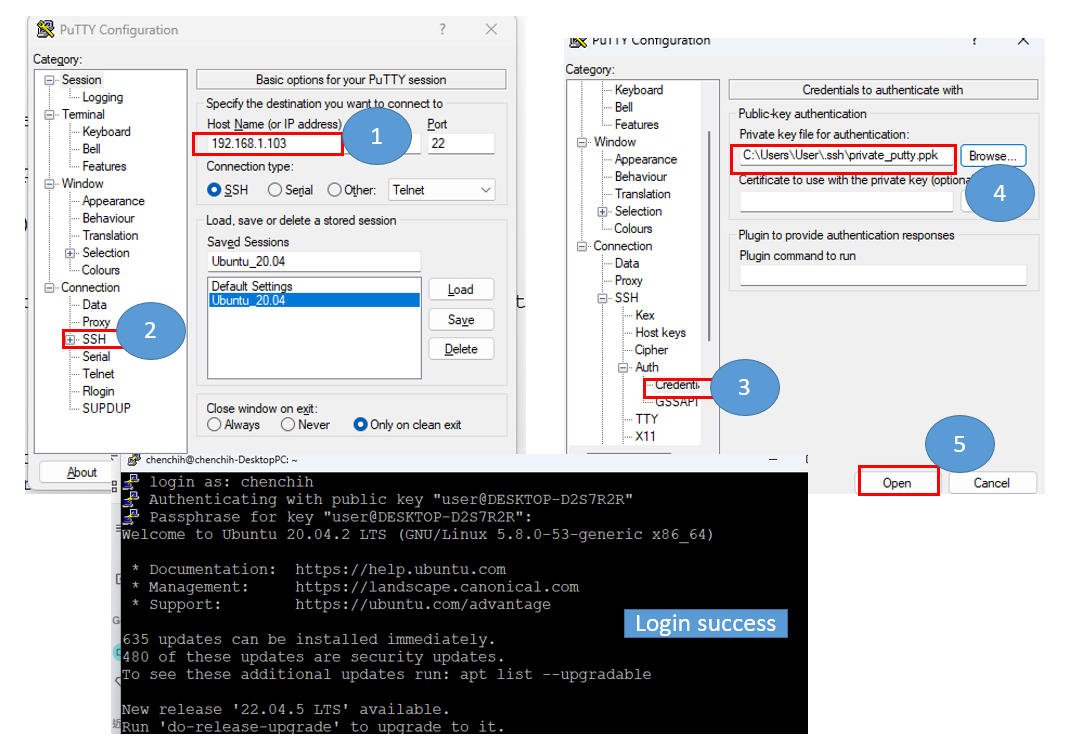The height and width of the screenshot is (746, 1067).
Task: Select the TTY category
Action: point(646,419)
